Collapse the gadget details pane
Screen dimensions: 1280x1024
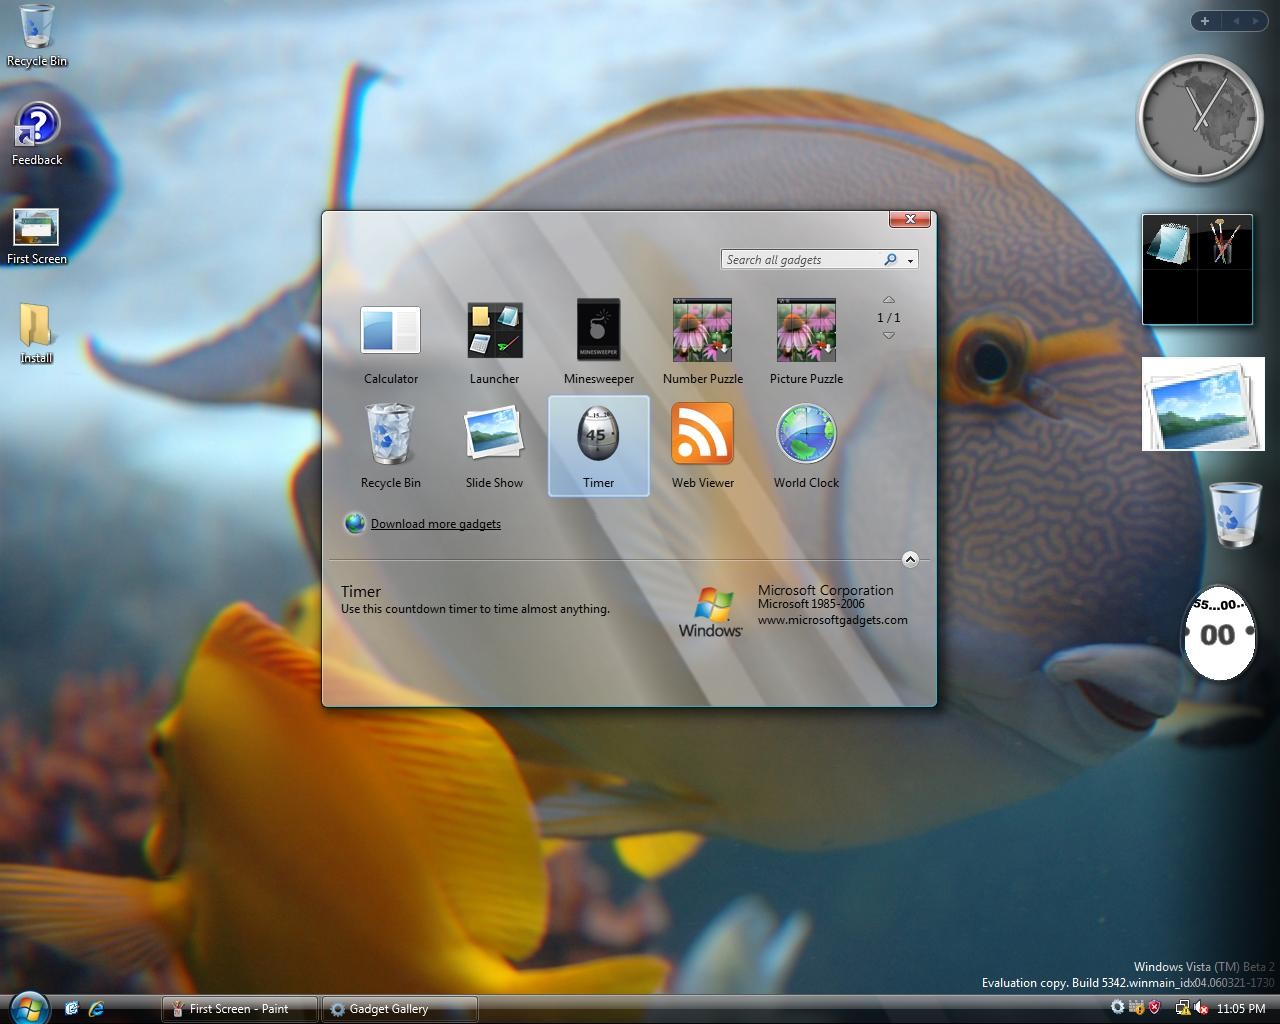(x=910, y=559)
